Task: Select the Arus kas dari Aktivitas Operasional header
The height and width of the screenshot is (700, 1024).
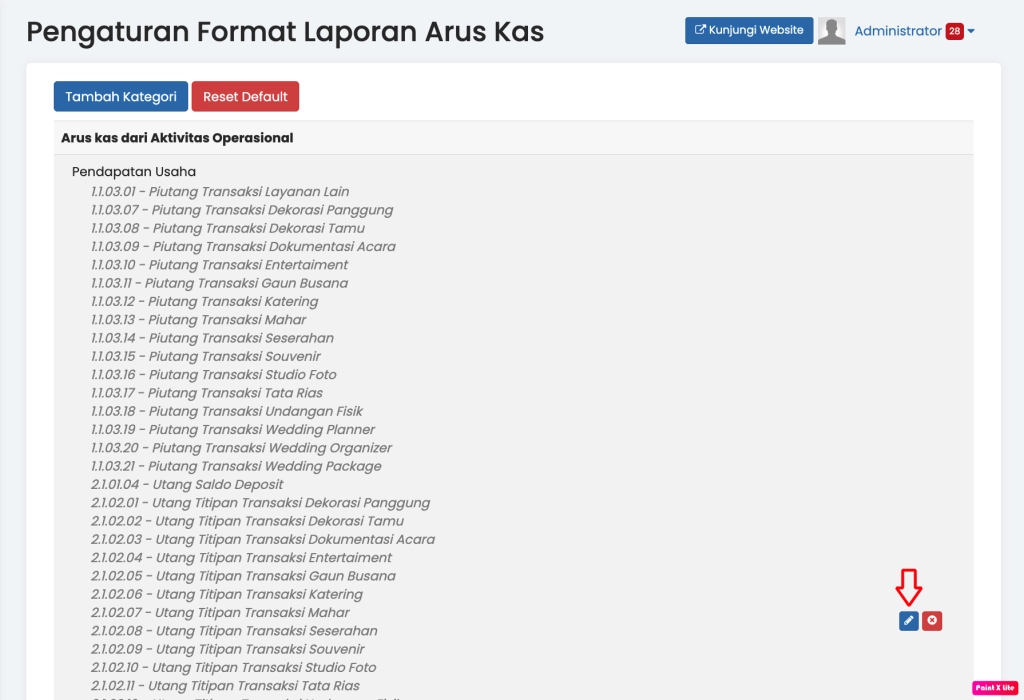Action: pyautogui.click(x=176, y=137)
